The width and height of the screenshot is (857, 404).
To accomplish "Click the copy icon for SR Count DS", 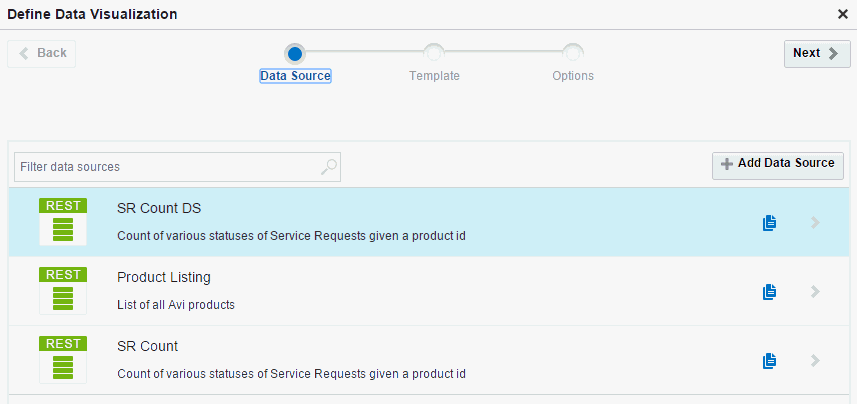I will (x=769, y=223).
